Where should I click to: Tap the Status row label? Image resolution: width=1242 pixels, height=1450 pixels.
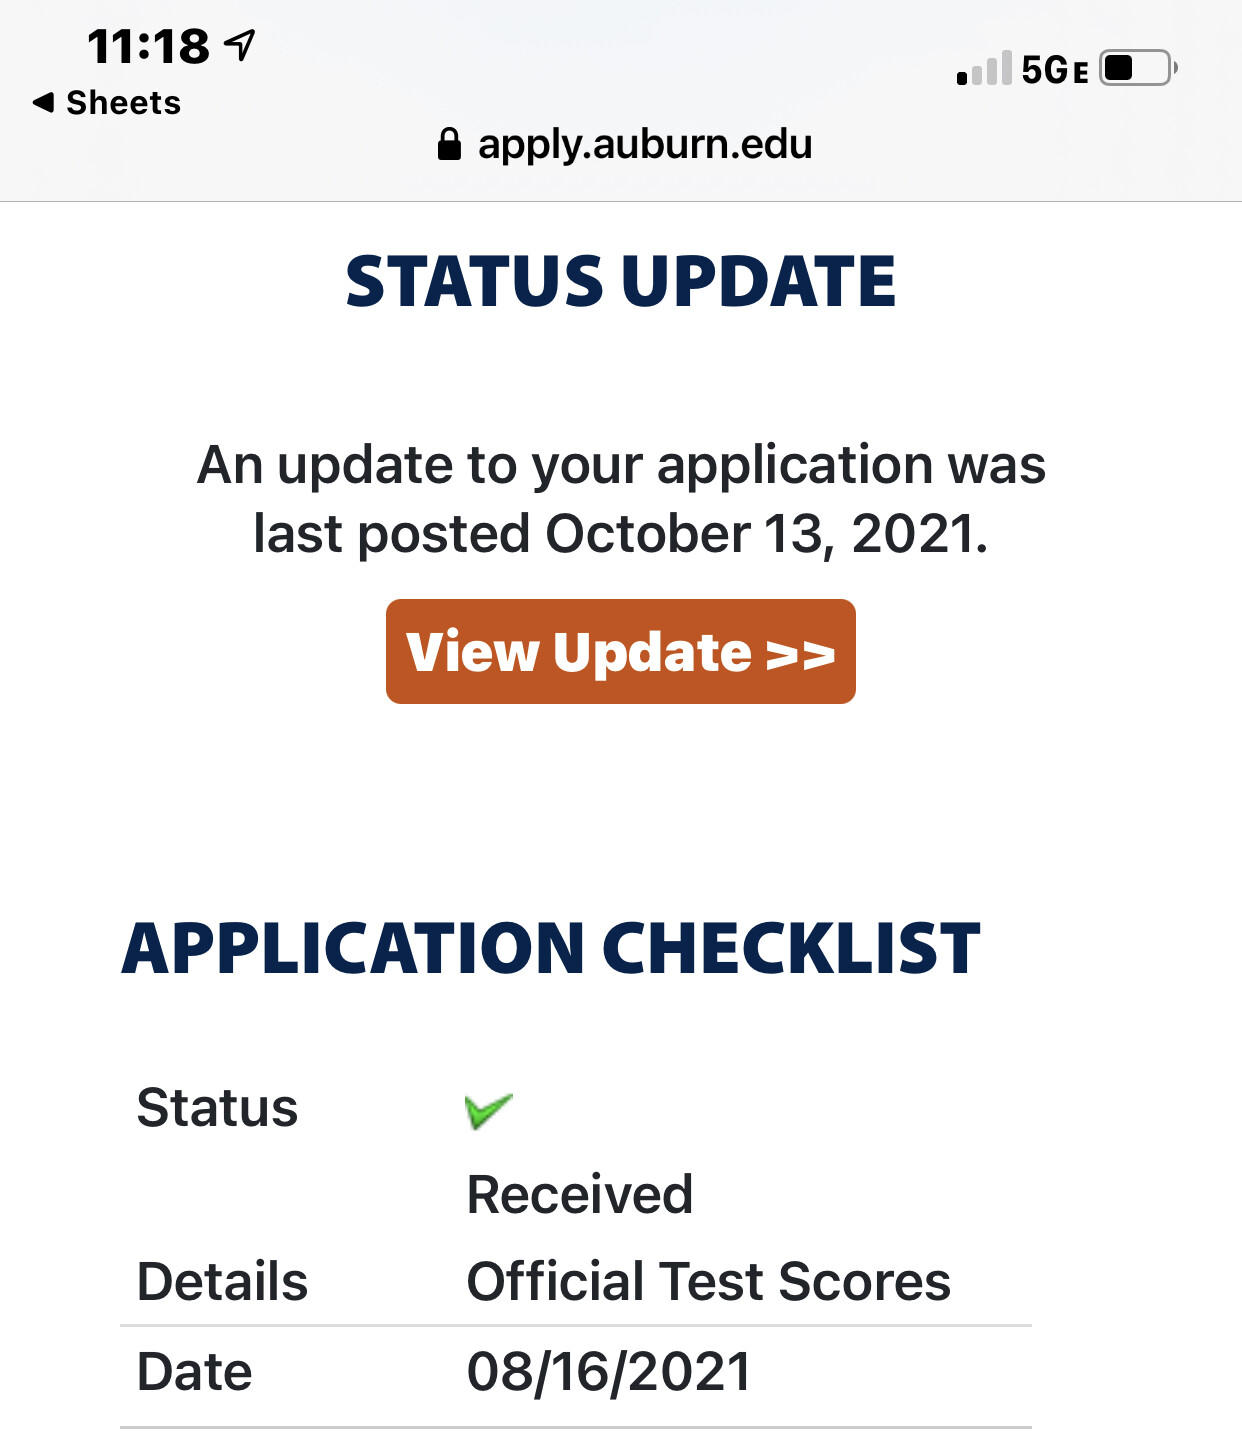click(217, 1108)
